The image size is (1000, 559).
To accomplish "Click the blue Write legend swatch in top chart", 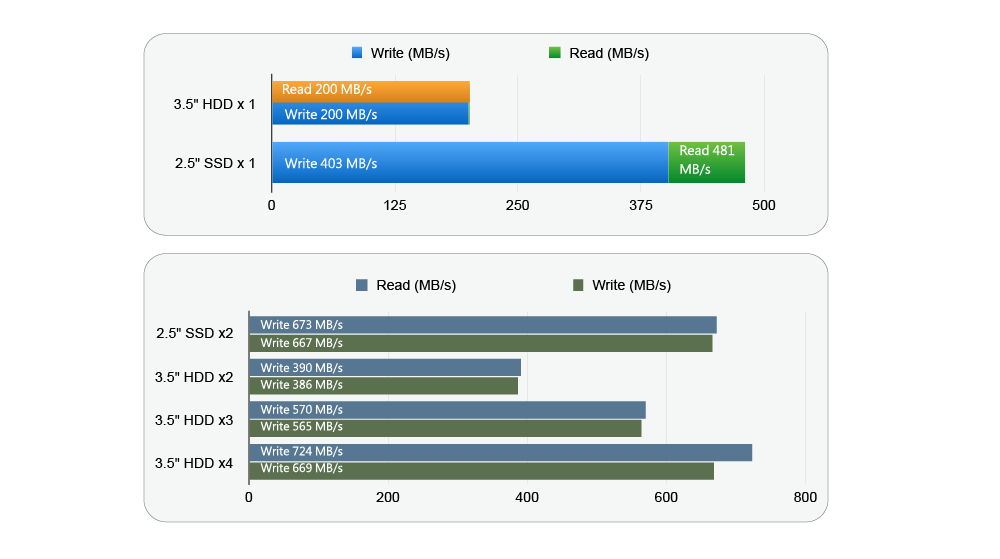I will click(357, 53).
